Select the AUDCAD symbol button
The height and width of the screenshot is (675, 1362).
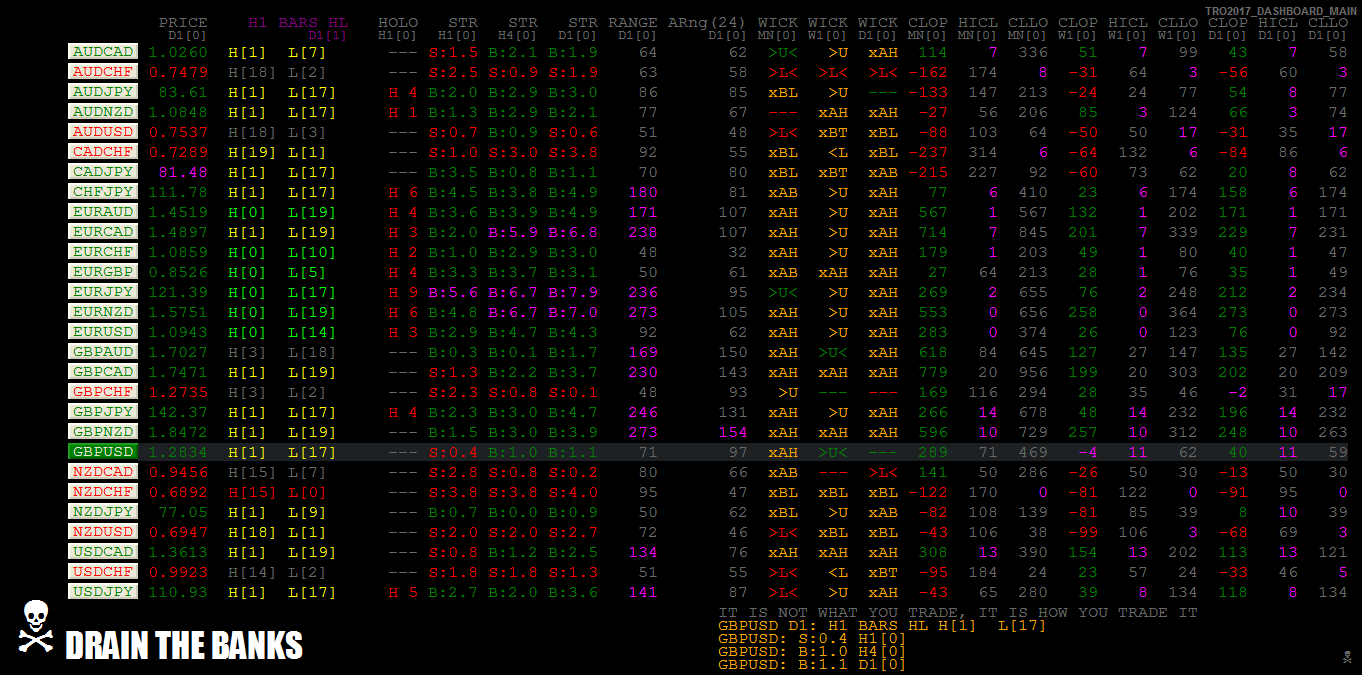pos(103,51)
